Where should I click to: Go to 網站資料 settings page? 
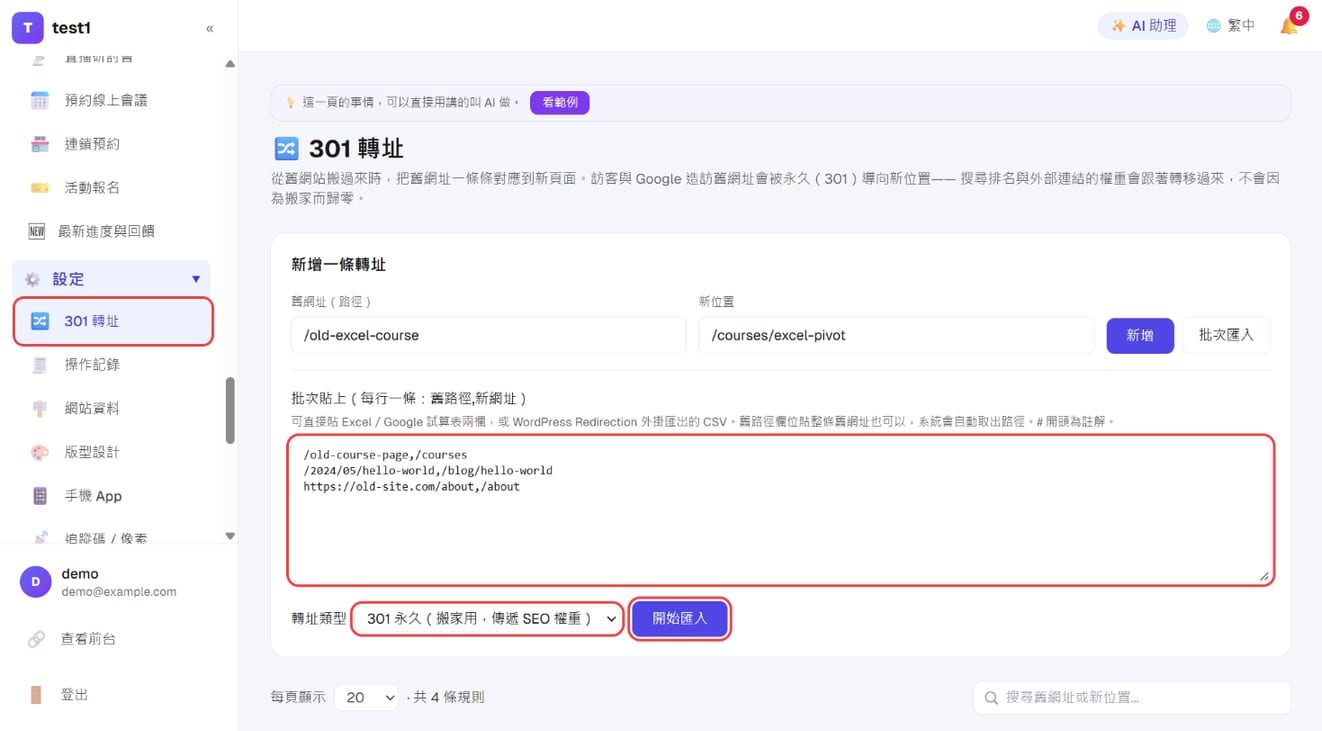112,408
